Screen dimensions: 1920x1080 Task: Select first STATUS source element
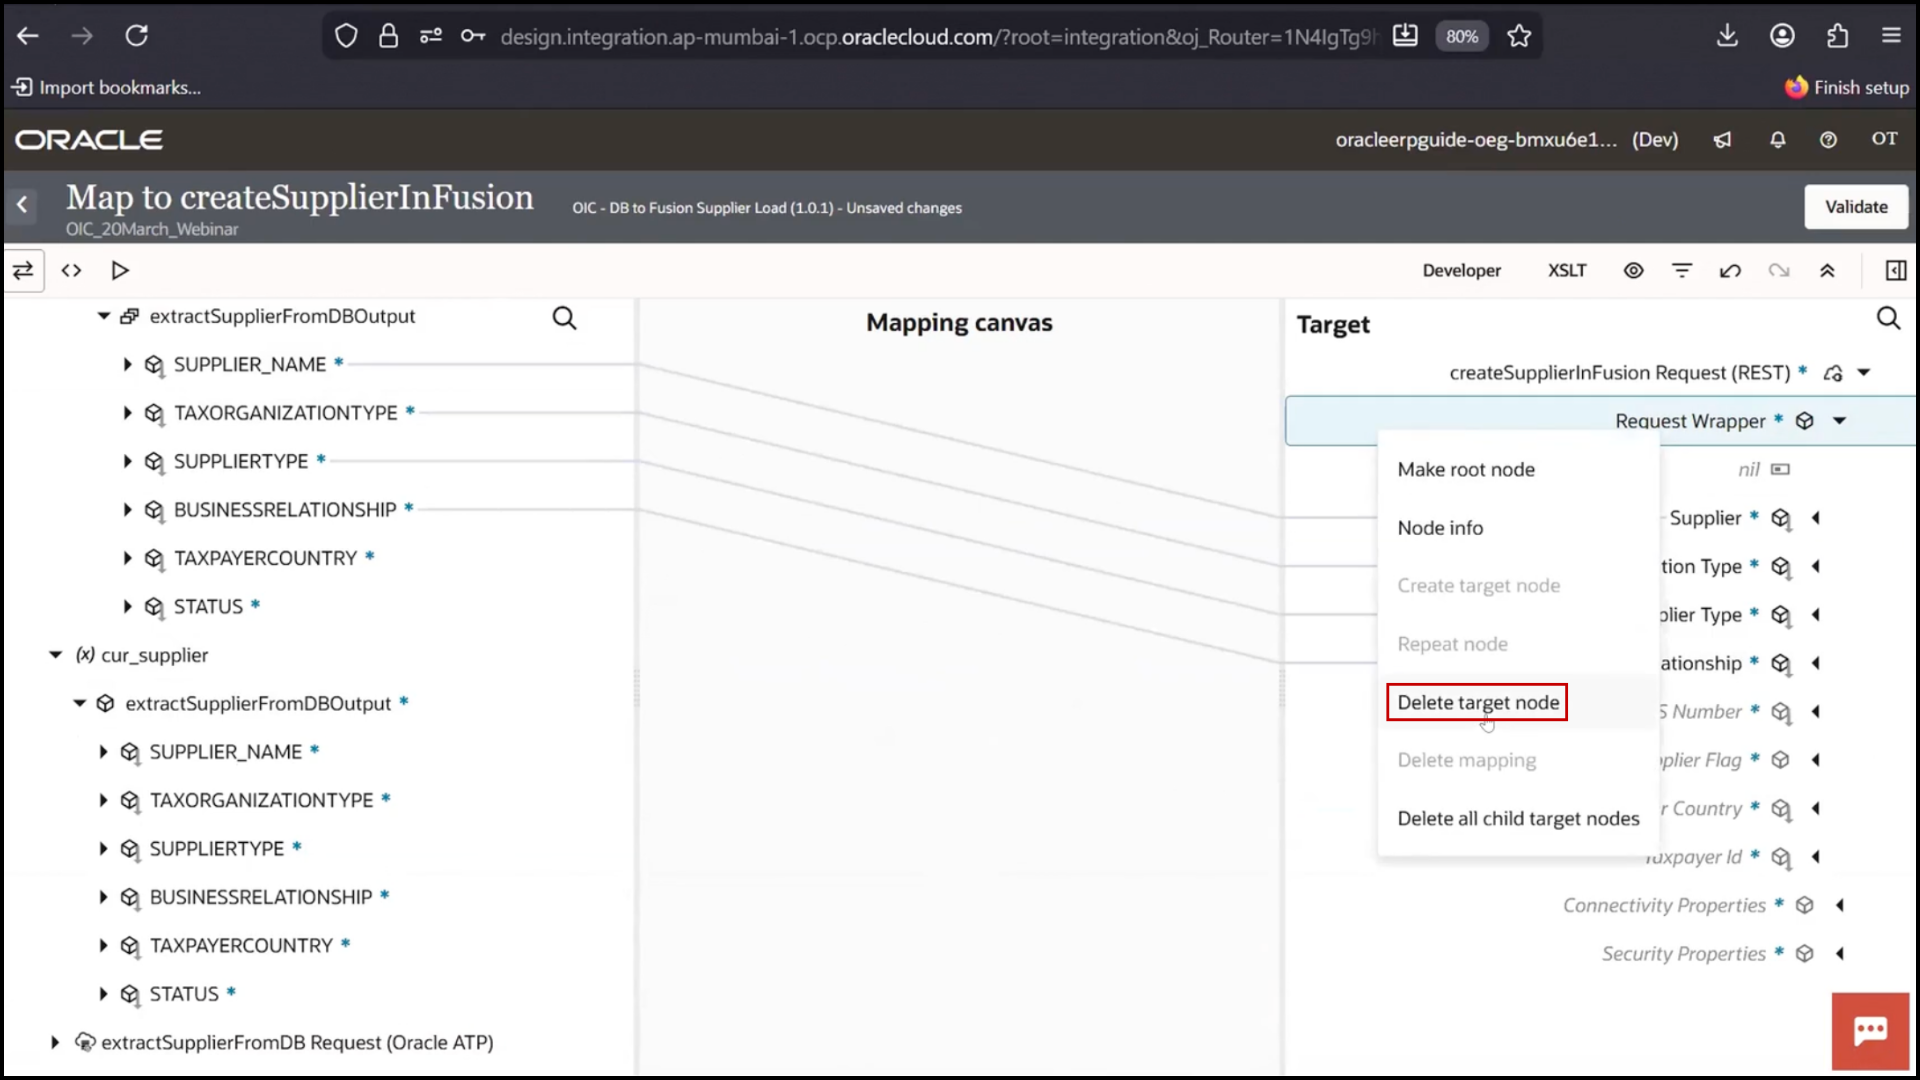coord(208,607)
